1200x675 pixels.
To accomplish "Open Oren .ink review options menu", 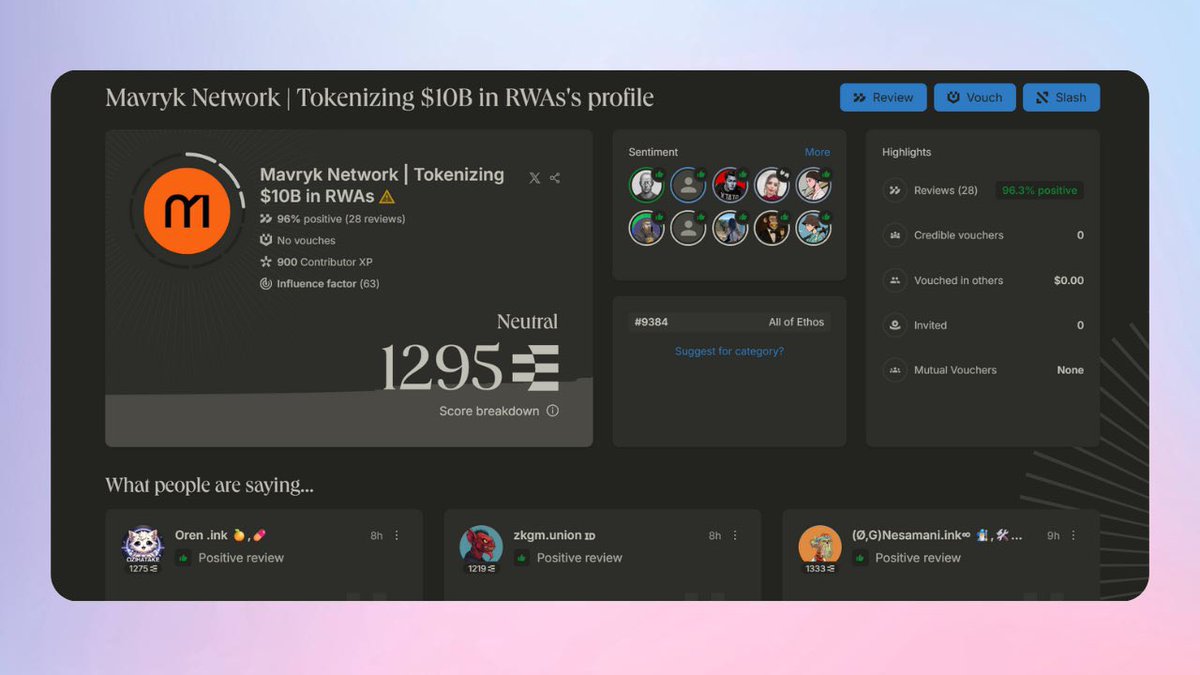I will tap(397, 536).
